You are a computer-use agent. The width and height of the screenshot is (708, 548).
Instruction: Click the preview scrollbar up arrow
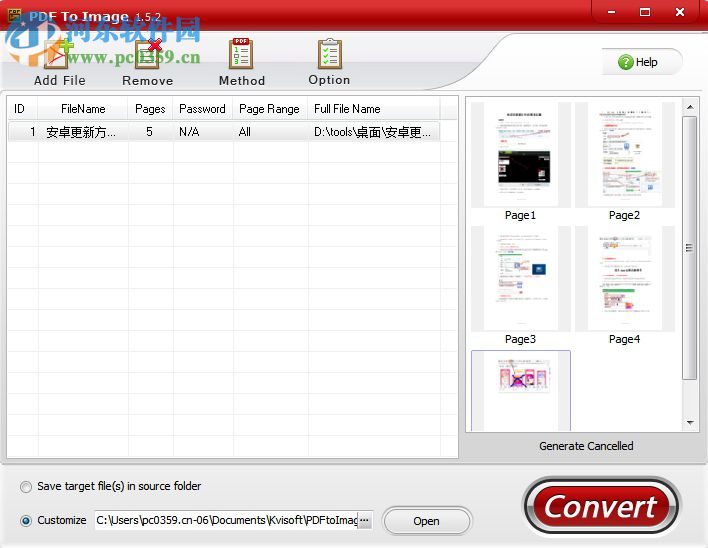coord(690,107)
